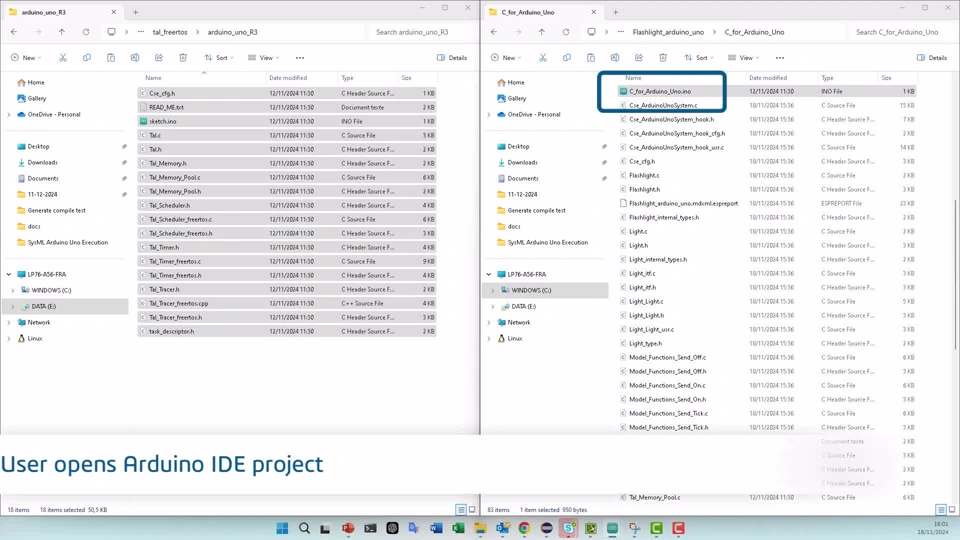Click Delete trash icon in right Explorer toolbar
Screen dimensions: 960x540
662,58
